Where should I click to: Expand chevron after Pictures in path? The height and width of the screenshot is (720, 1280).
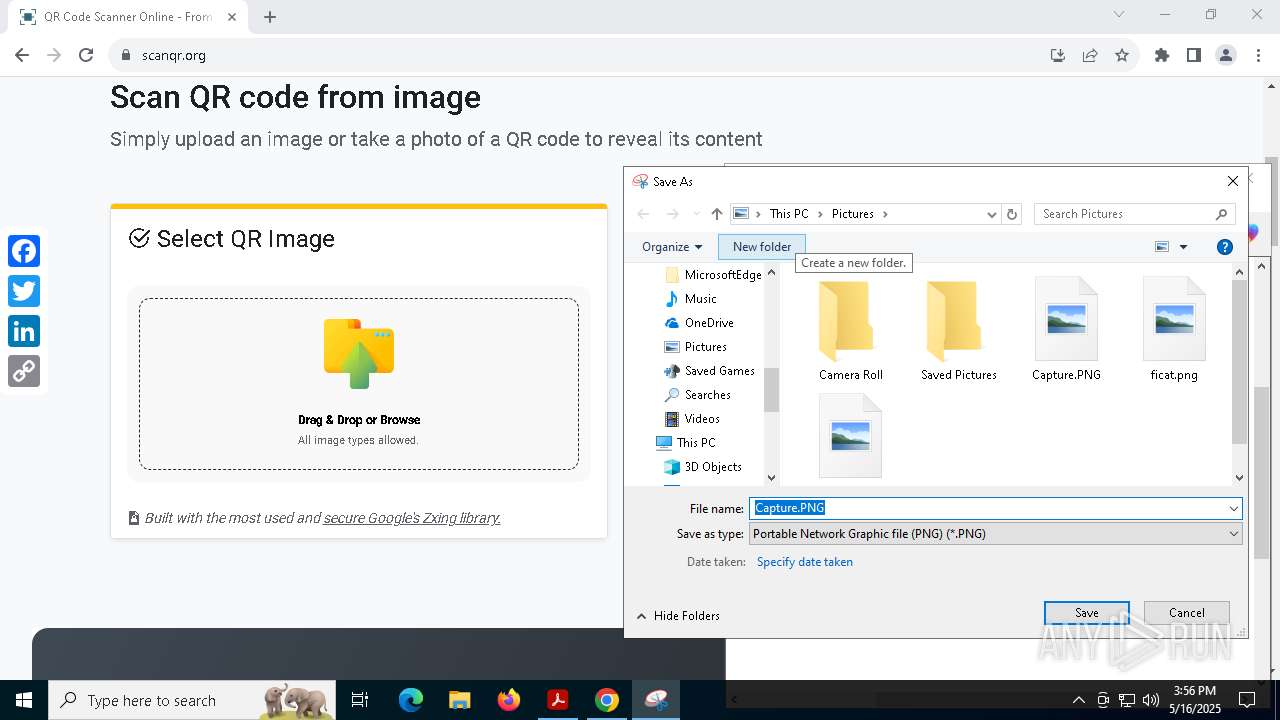coord(885,214)
